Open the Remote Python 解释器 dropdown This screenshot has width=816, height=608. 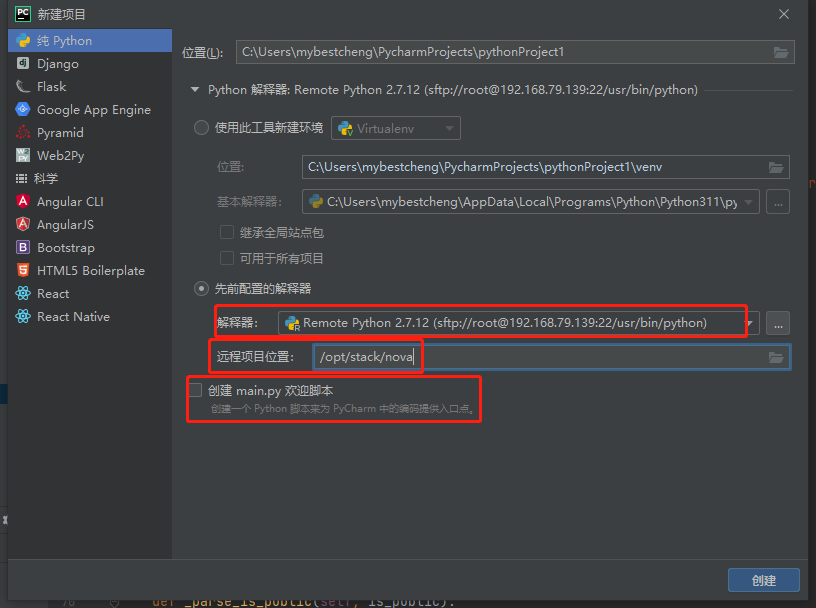coord(518,323)
